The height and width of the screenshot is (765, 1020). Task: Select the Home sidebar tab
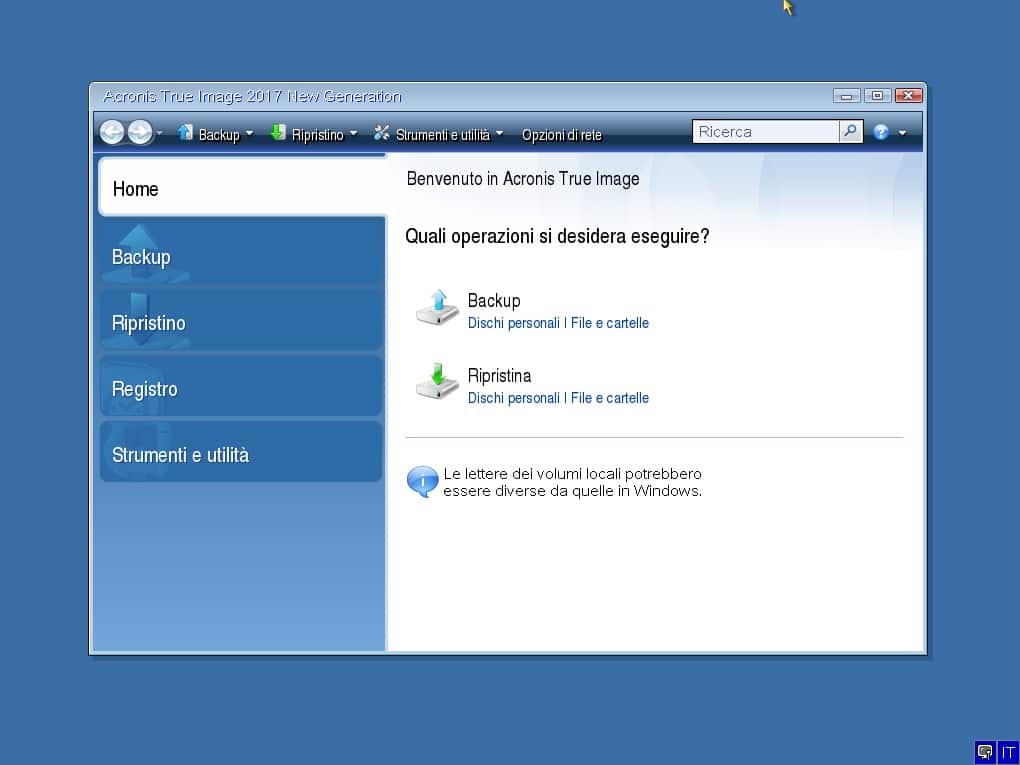242,188
